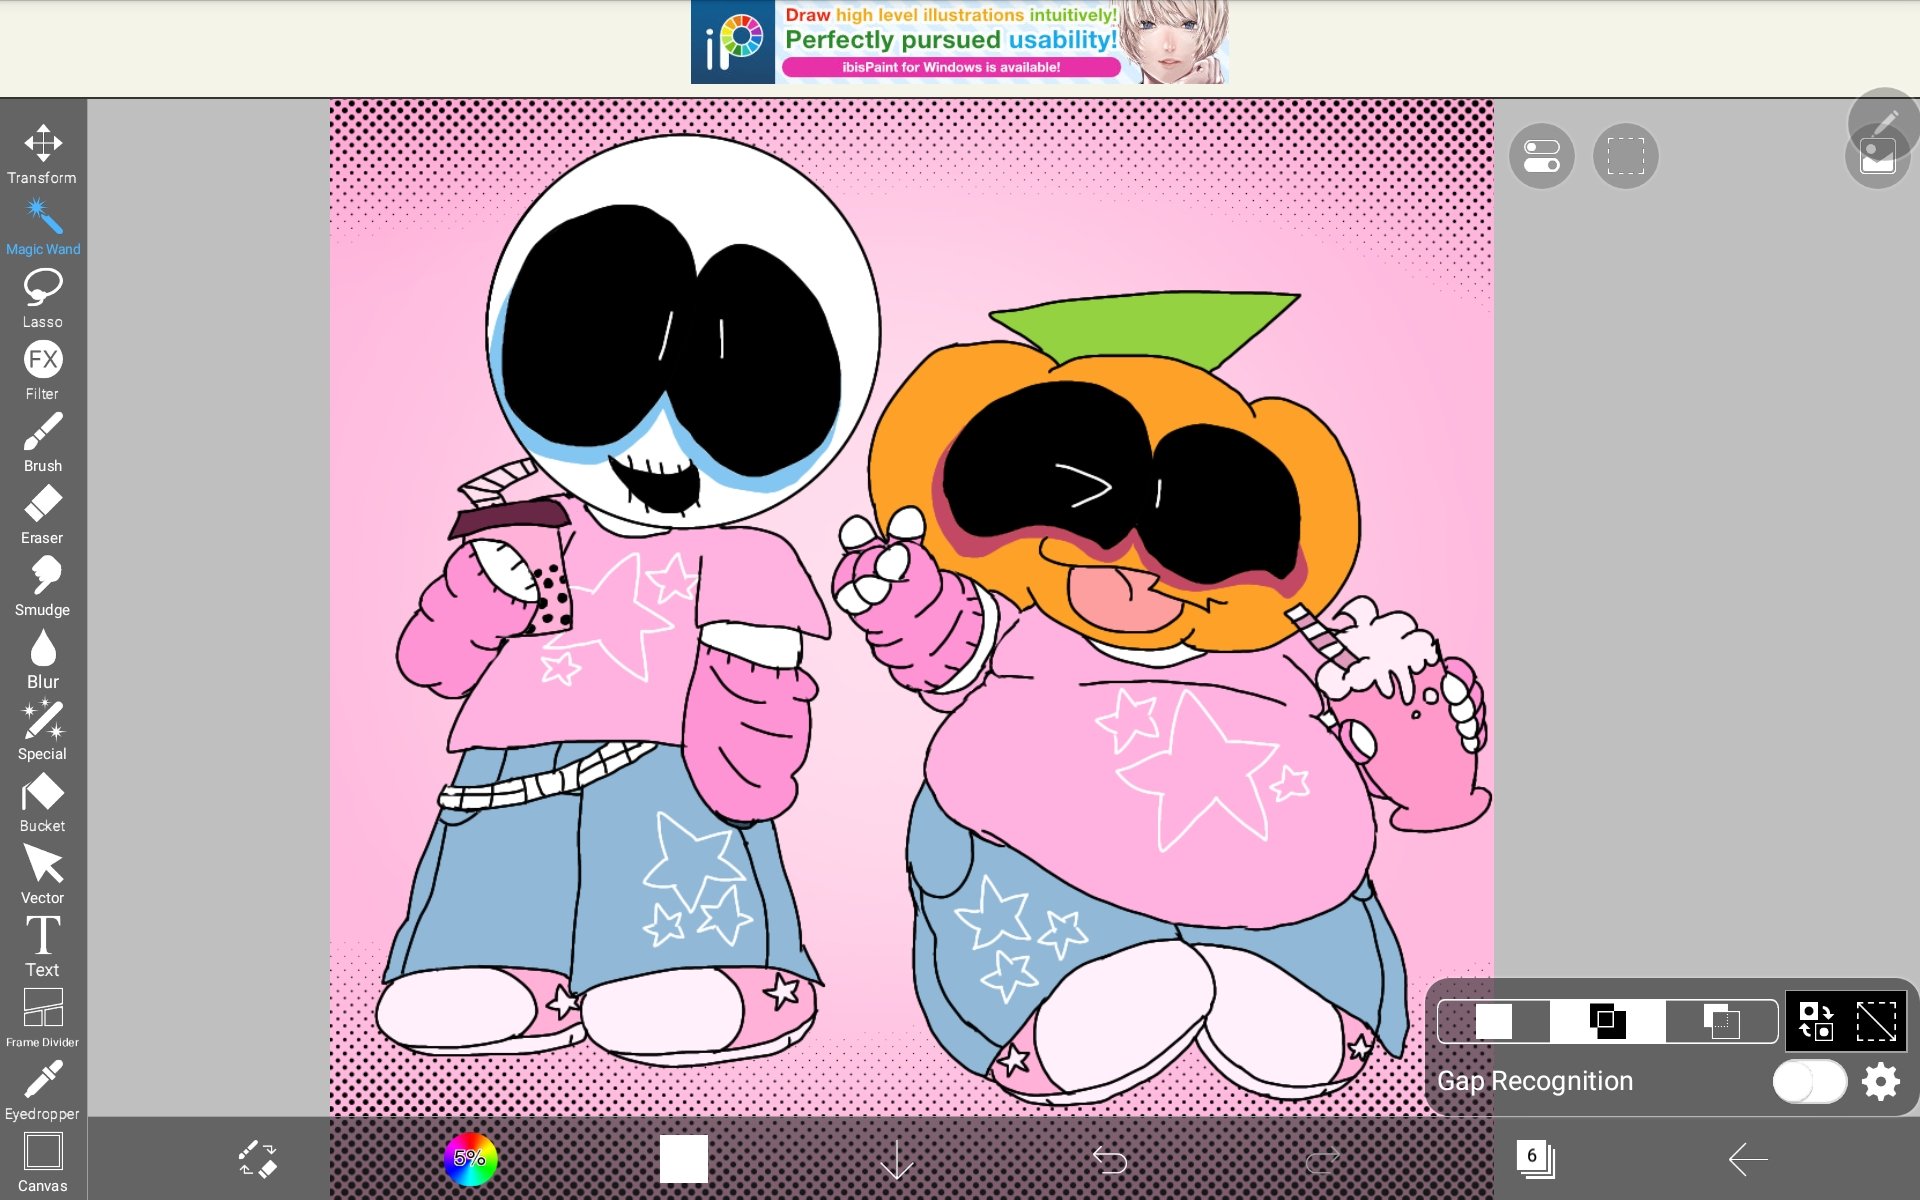Viewport: 1920px width, 1200px height.
Task: Hide toolbar with the down arrow
Action: point(896,1159)
